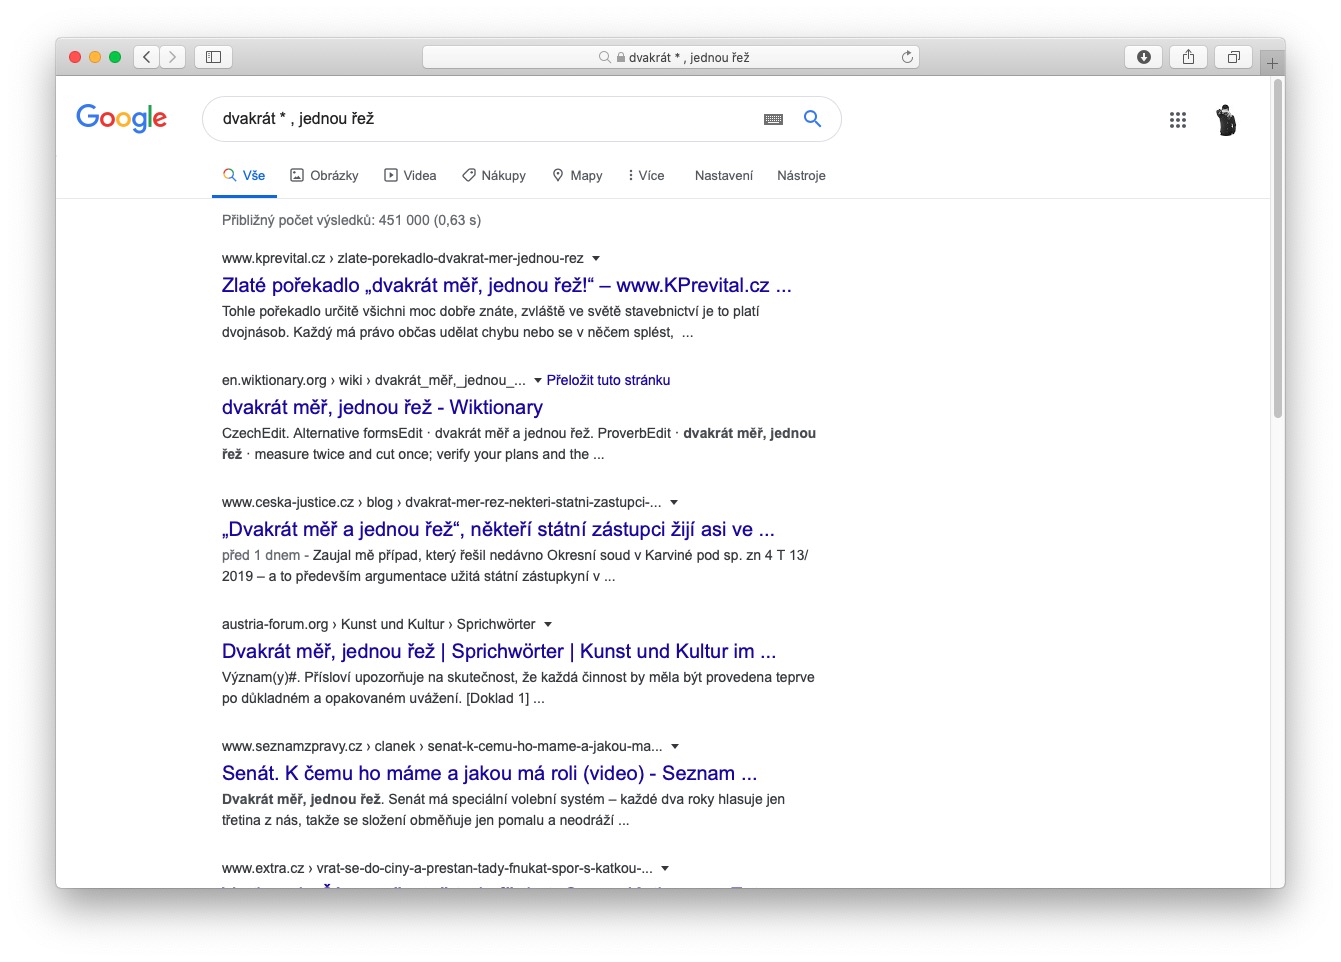Open the Google apps grid
This screenshot has height=962, width=1341.
(1177, 120)
